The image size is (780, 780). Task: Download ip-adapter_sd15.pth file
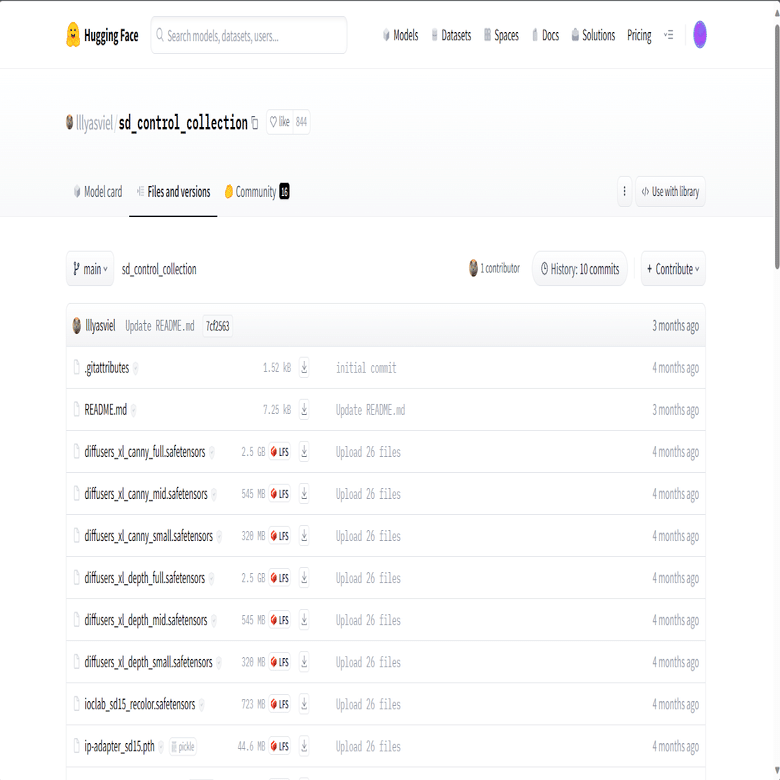pyautogui.click(x=304, y=746)
